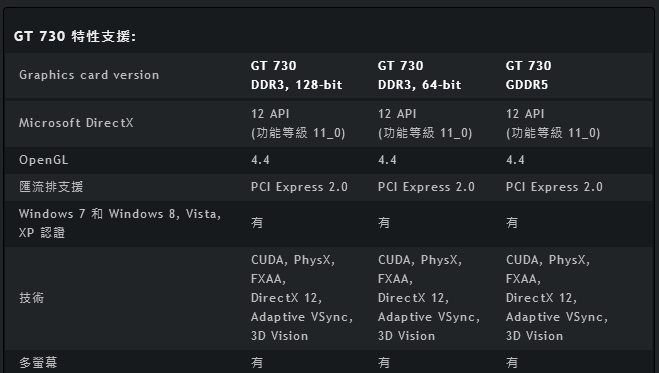Select the 技術 row label

pos(32,298)
